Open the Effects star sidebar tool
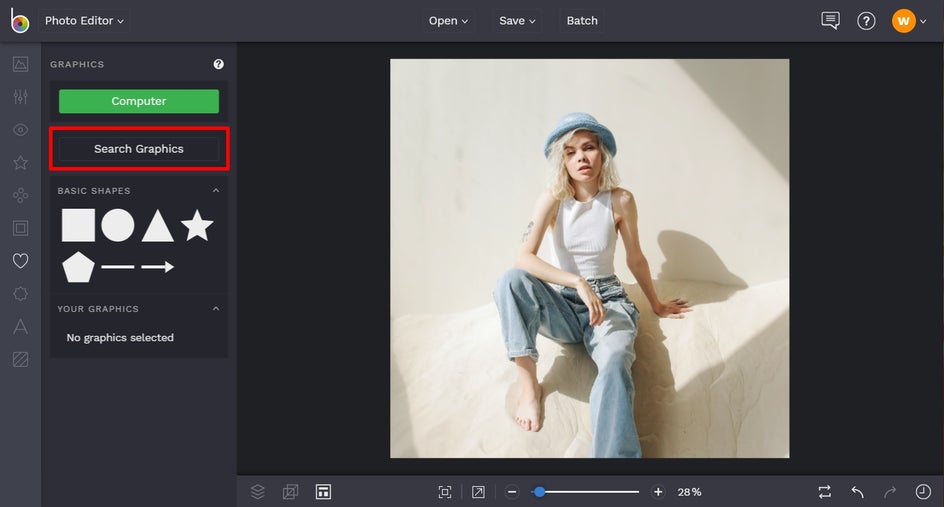This screenshot has width=944, height=507. coord(20,163)
